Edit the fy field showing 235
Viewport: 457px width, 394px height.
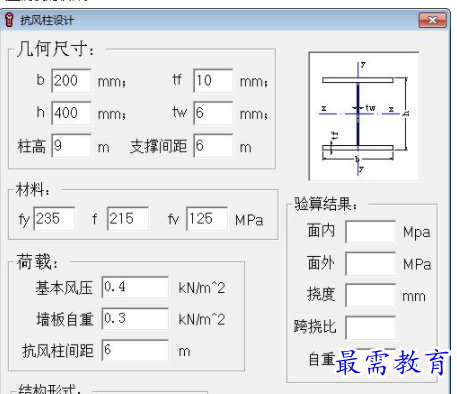point(54,219)
